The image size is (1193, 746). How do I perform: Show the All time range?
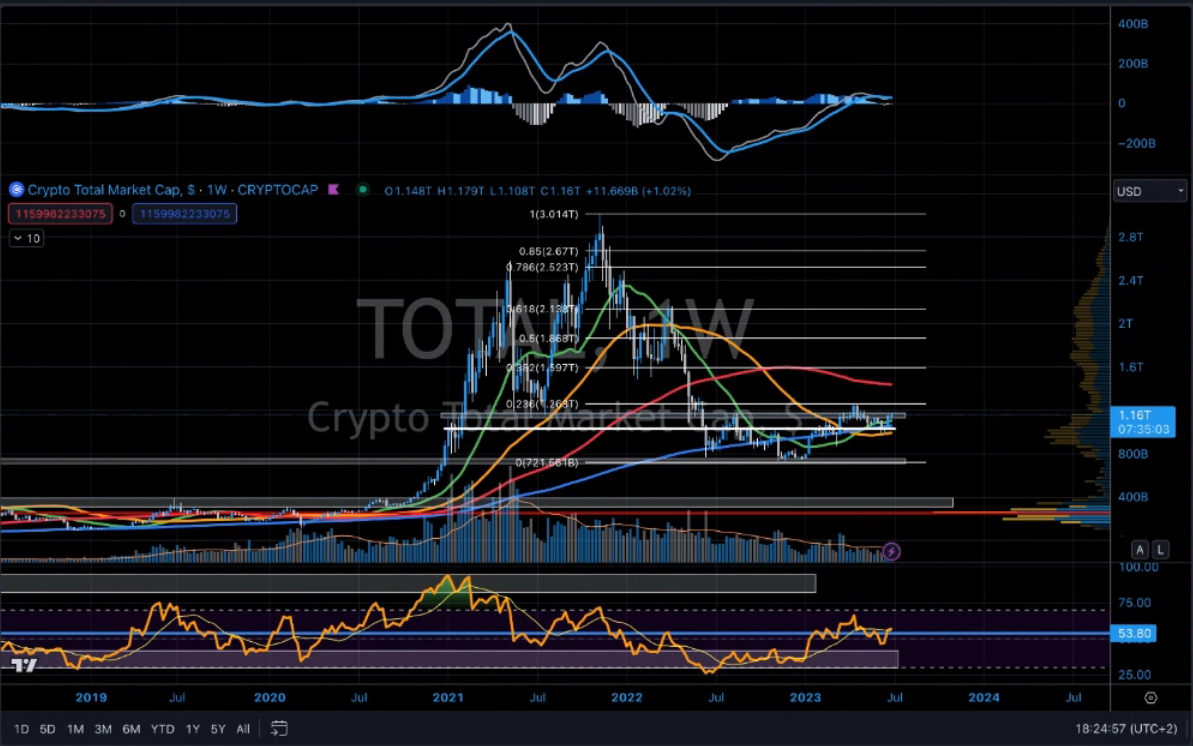(243, 729)
